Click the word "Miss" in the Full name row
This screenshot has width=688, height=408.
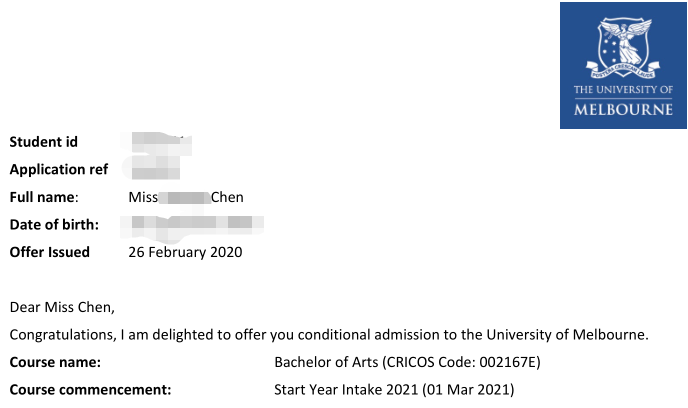coord(143,197)
